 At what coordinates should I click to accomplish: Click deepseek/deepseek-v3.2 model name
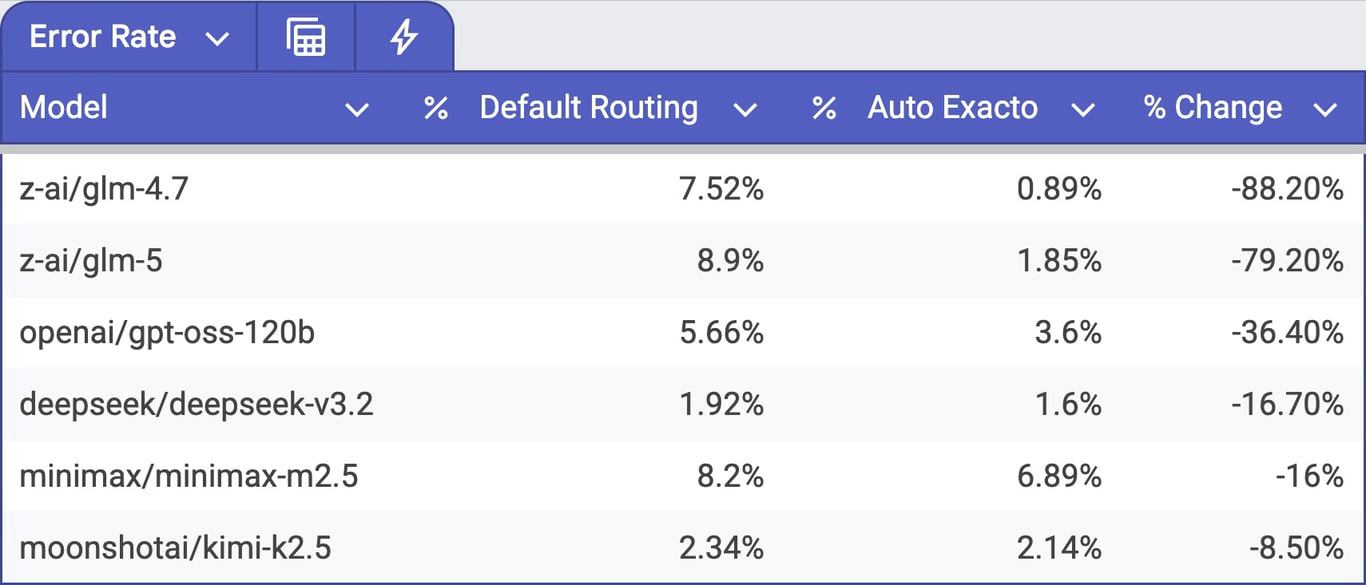[196, 405]
